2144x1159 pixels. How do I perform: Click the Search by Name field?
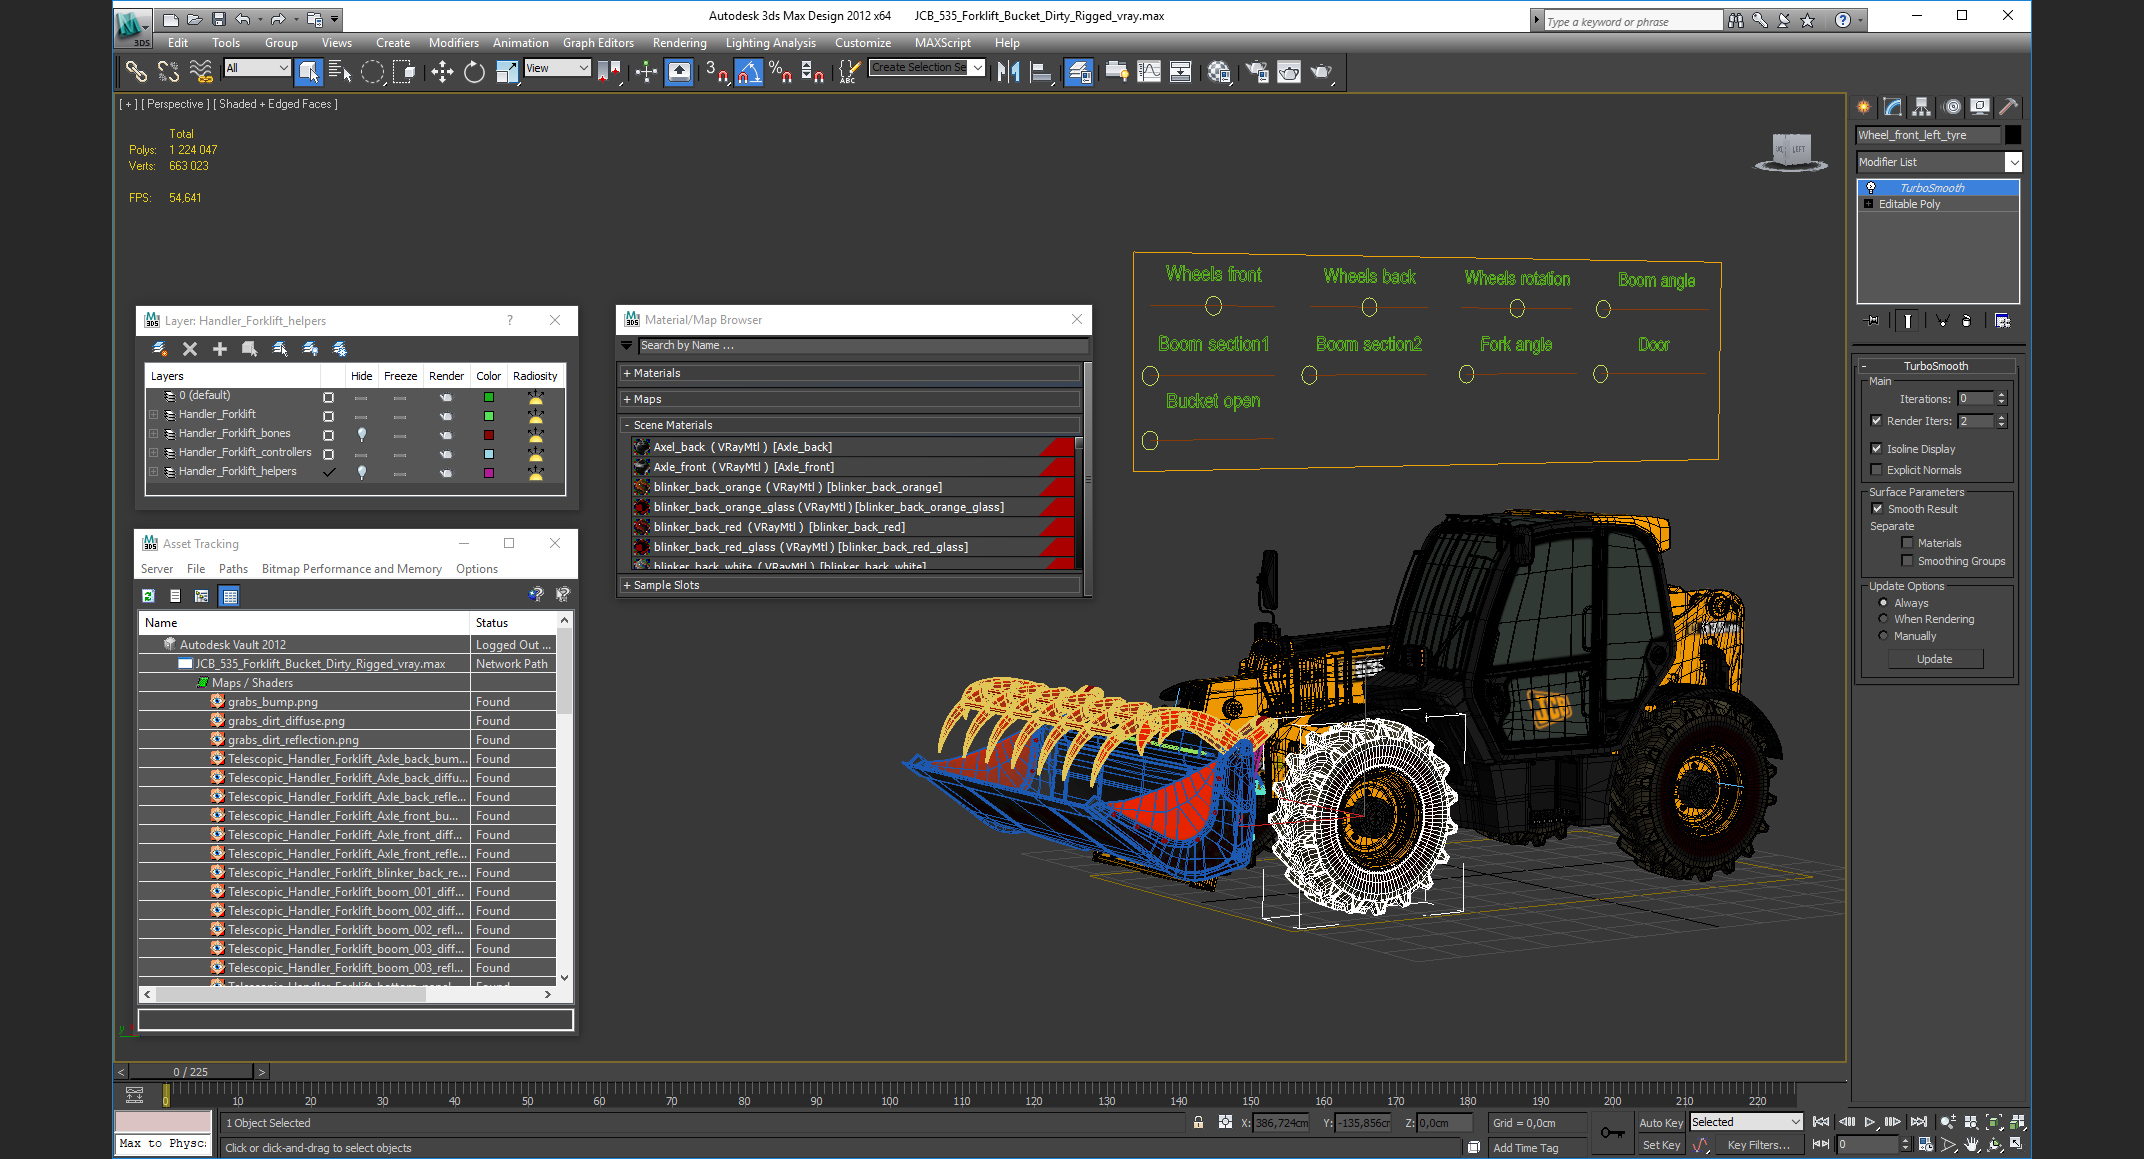click(863, 346)
